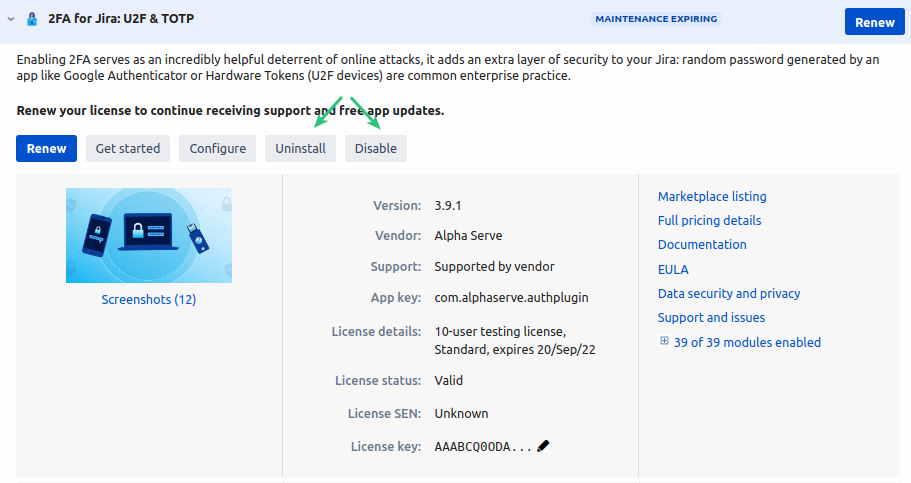Open the Get started guide
This screenshot has height=483, width=911.
click(x=128, y=148)
